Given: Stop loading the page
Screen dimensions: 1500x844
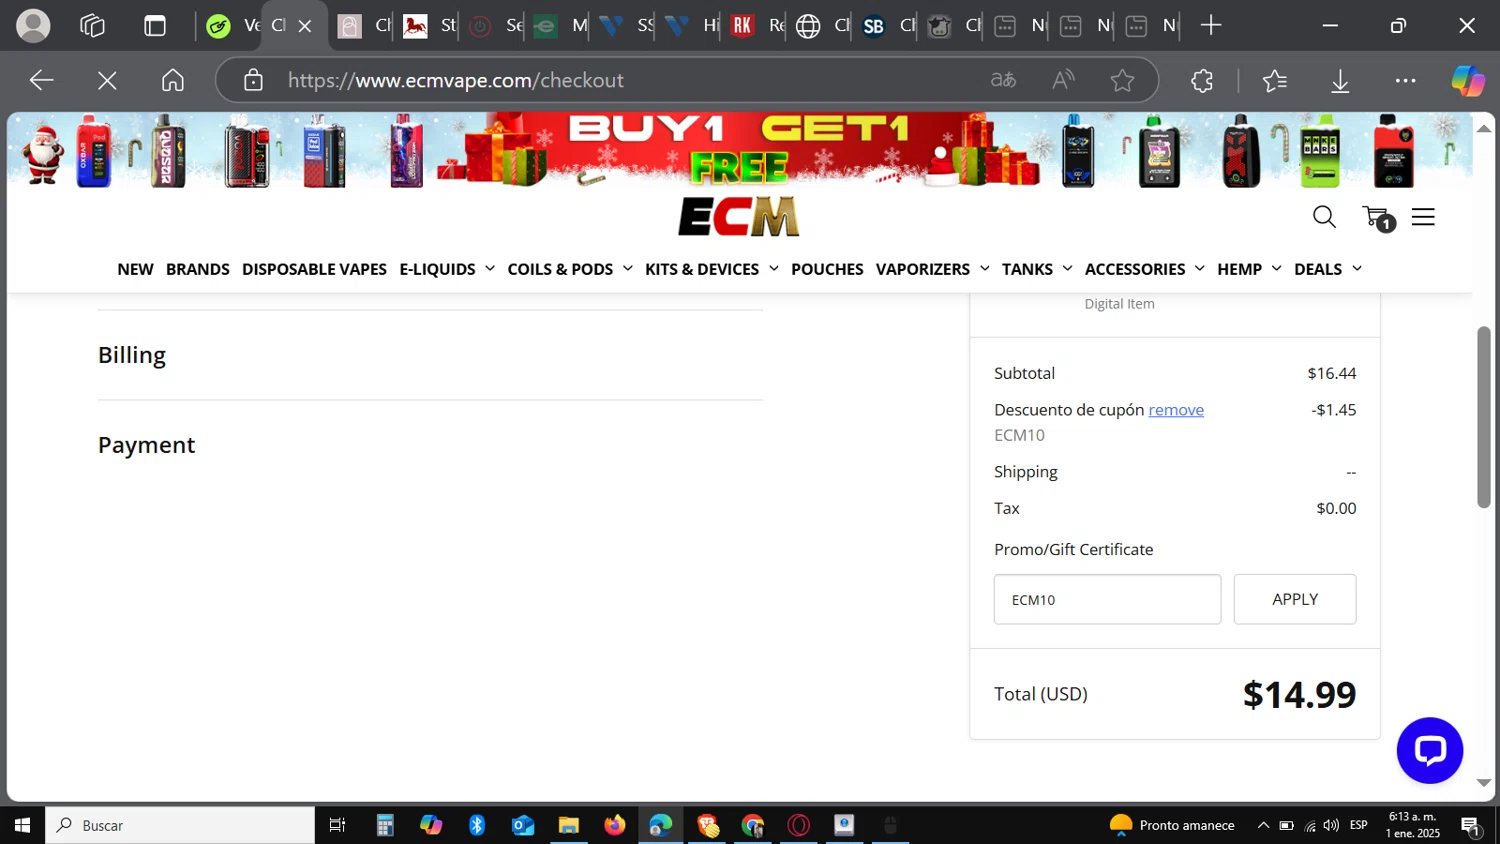Looking at the screenshot, I should click(x=107, y=80).
